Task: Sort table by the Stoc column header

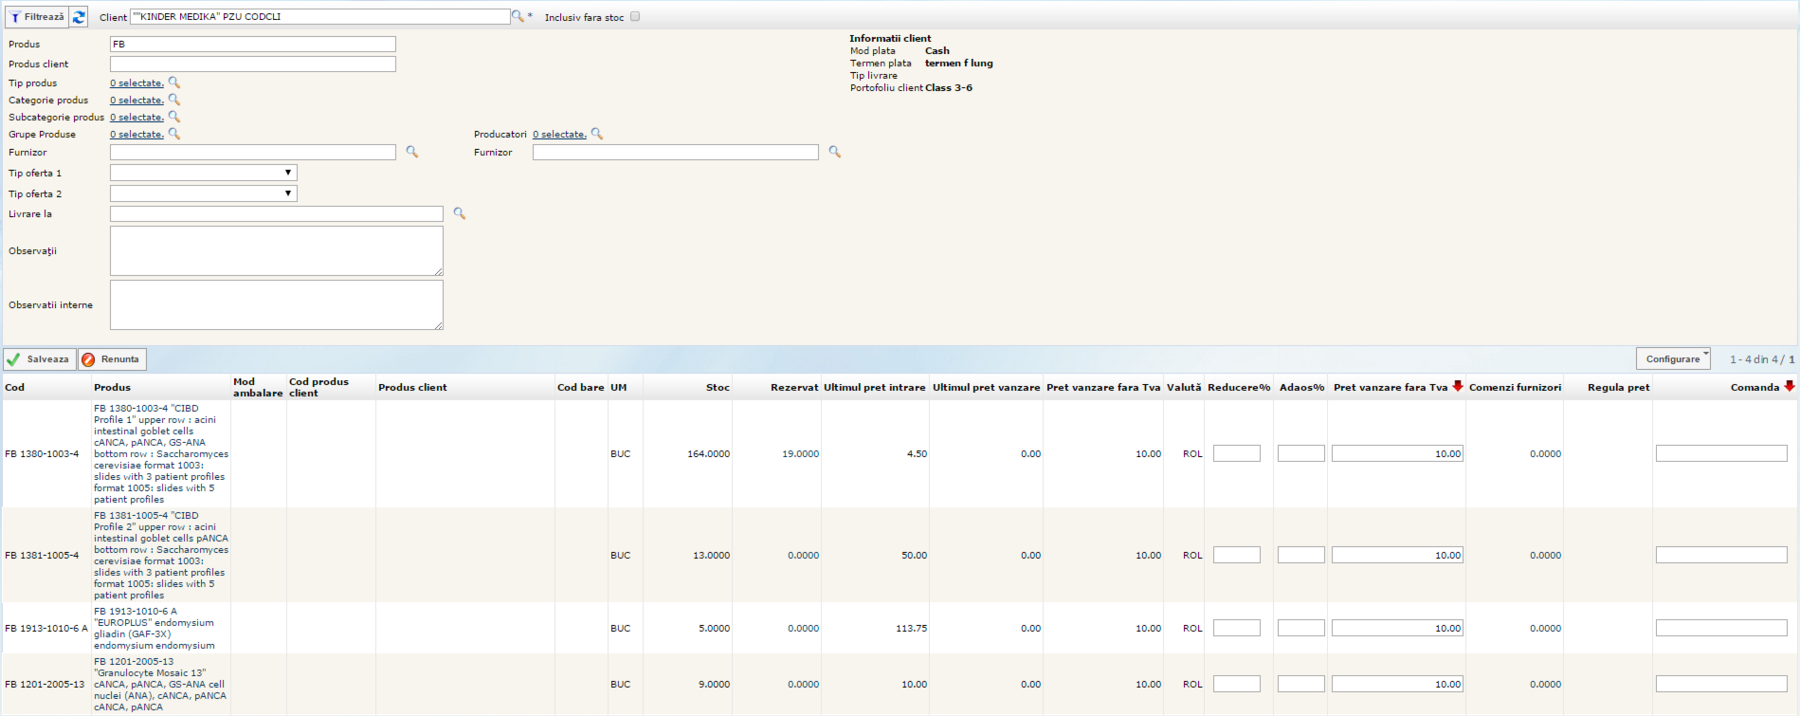Action: tap(717, 388)
